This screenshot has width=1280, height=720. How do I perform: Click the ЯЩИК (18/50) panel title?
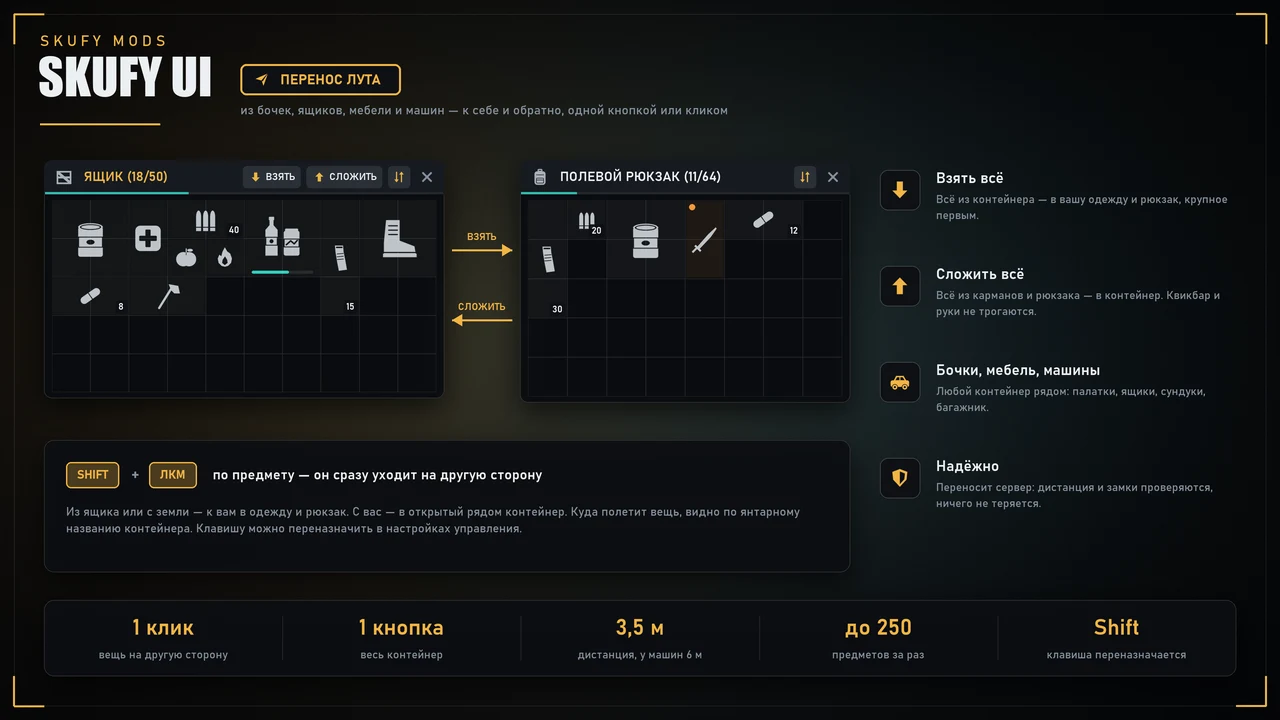point(126,177)
